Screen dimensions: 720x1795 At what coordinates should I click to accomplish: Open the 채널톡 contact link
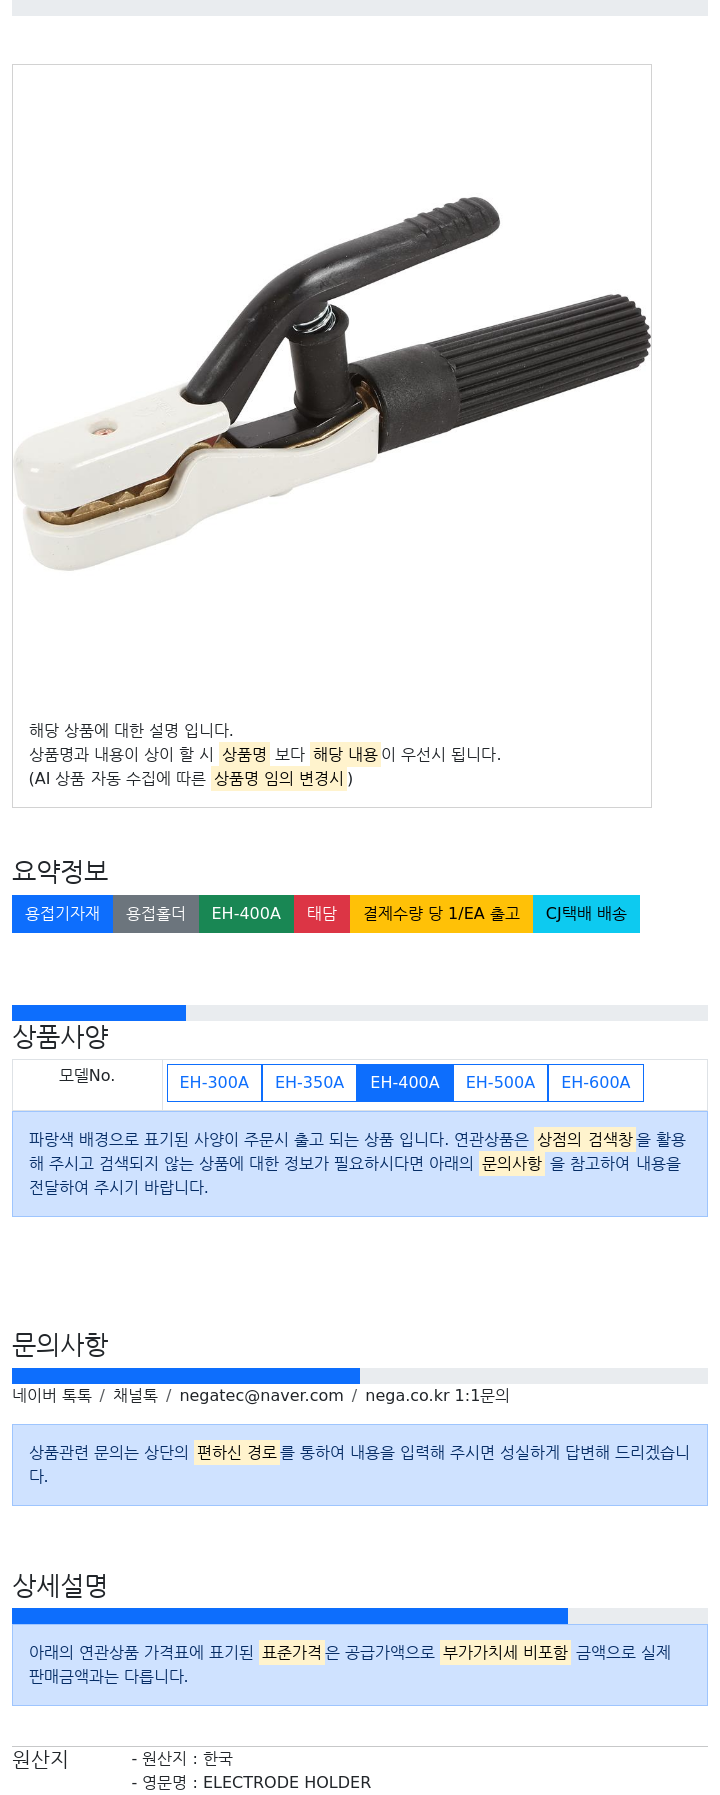135,1396
